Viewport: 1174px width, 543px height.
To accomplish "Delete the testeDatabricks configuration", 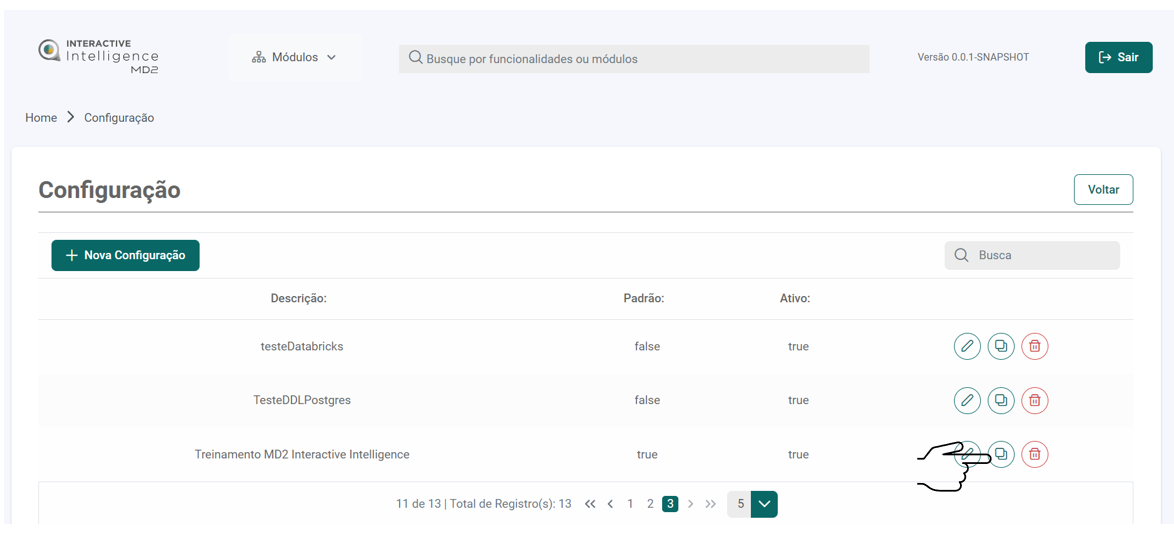I will [x=1035, y=346].
